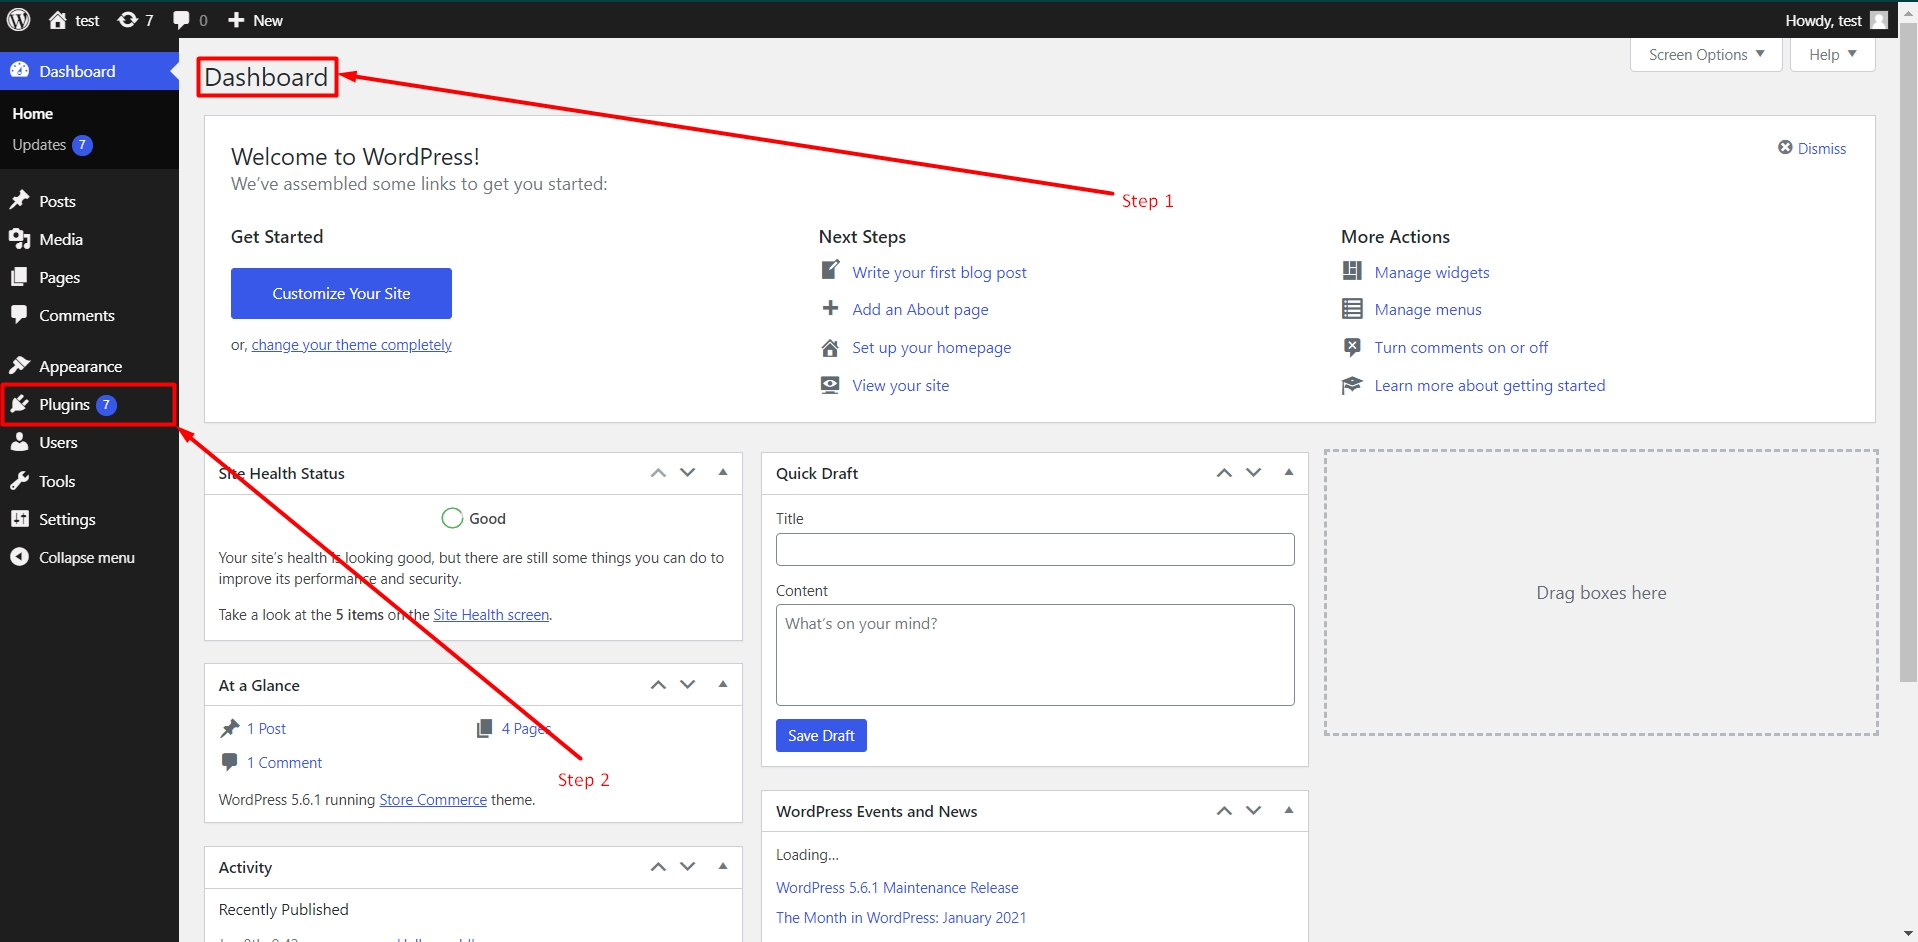Click the Quick Draft Title field
1918x942 pixels.
click(x=1035, y=549)
